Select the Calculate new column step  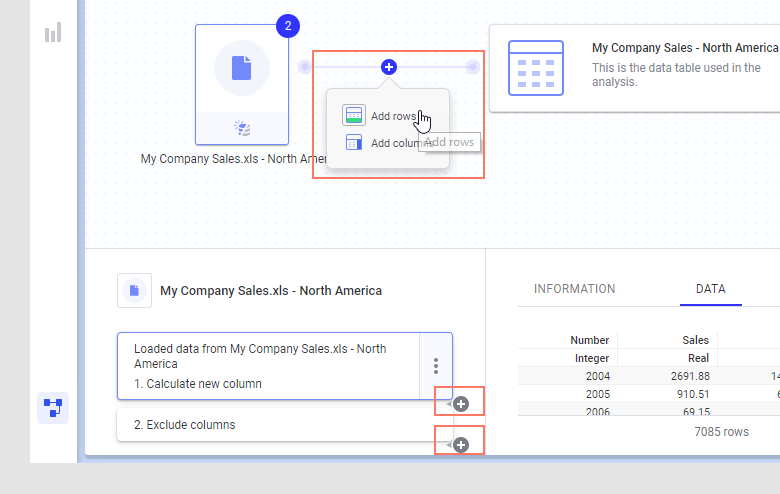[197, 384]
